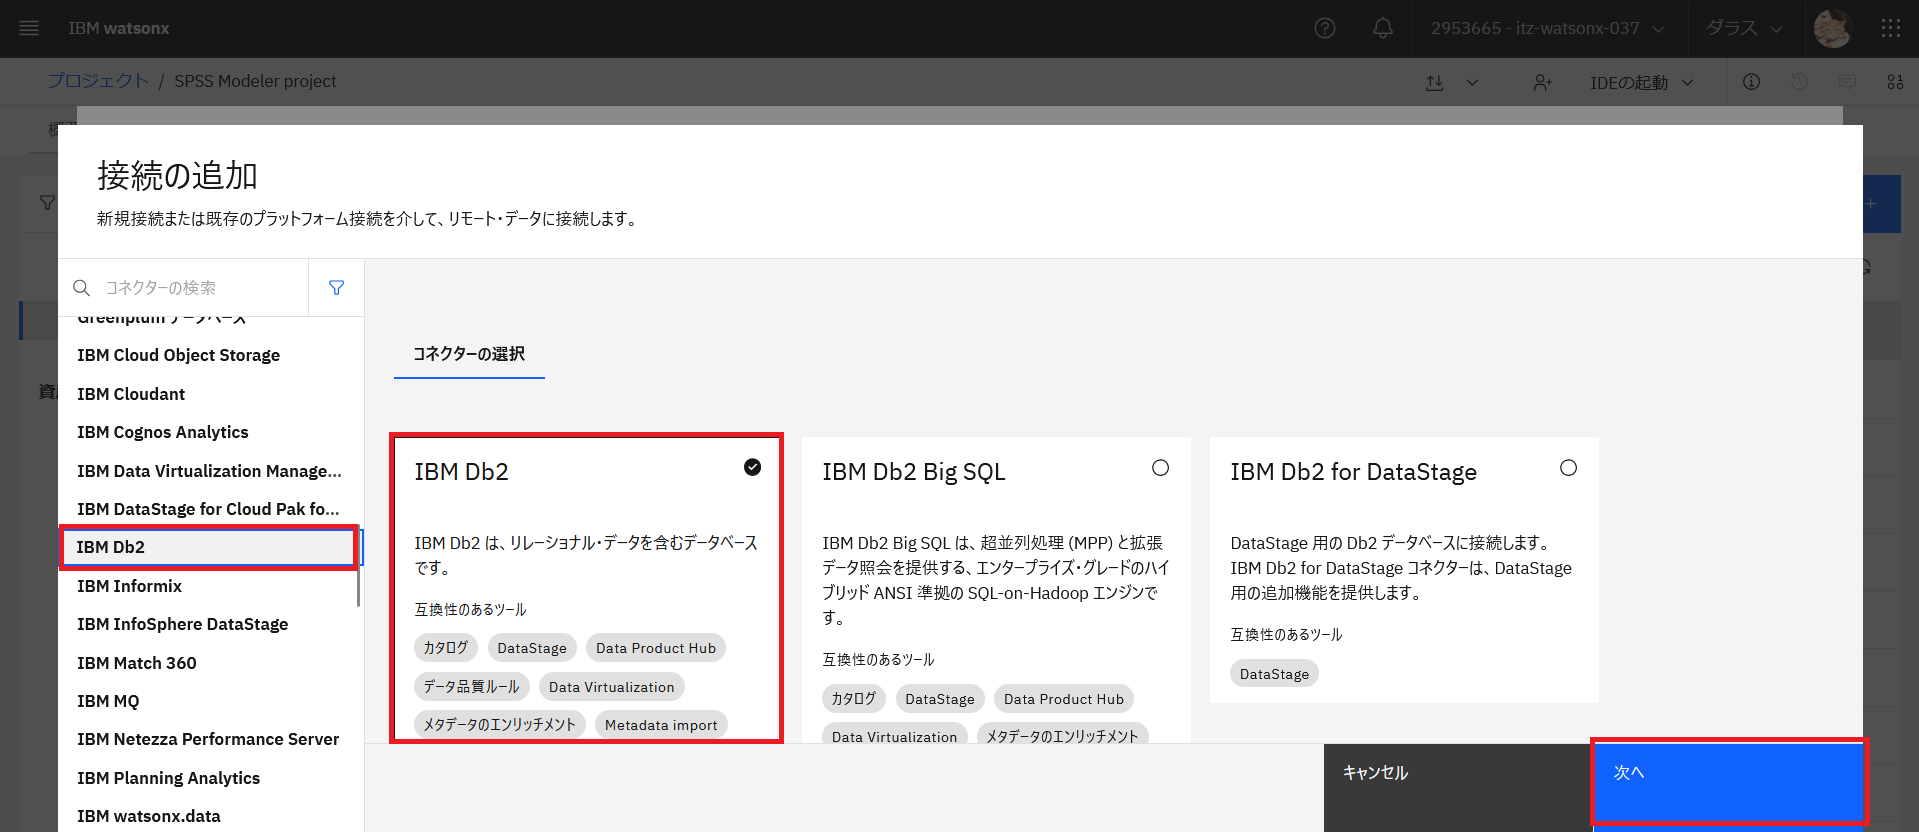Open the comments chat icon
1919x832 pixels.
(1847, 81)
